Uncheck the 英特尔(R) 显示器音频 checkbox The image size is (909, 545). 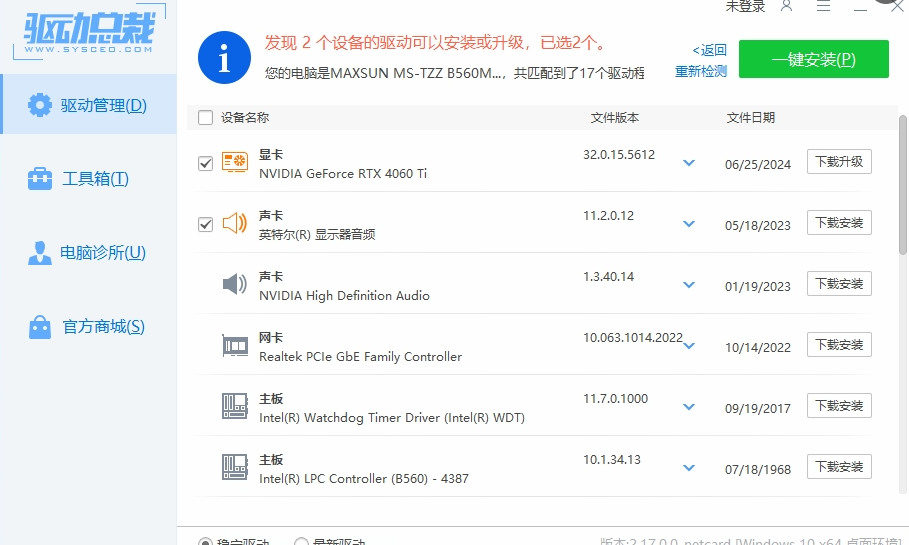(x=205, y=224)
